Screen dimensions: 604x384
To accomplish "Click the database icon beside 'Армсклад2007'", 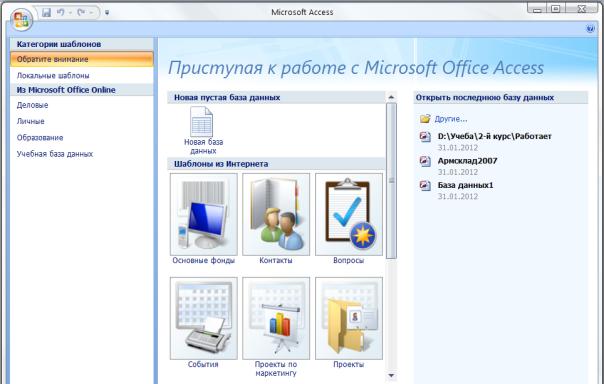I will click(425, 161).
